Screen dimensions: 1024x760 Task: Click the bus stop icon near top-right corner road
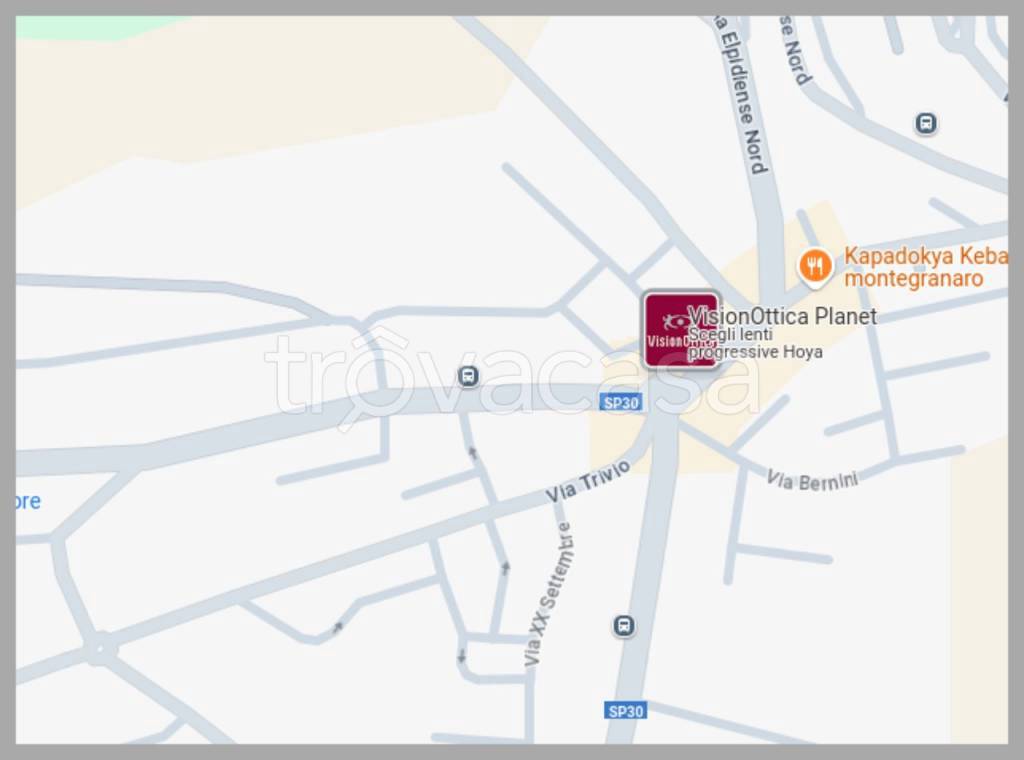pos(925,123)
